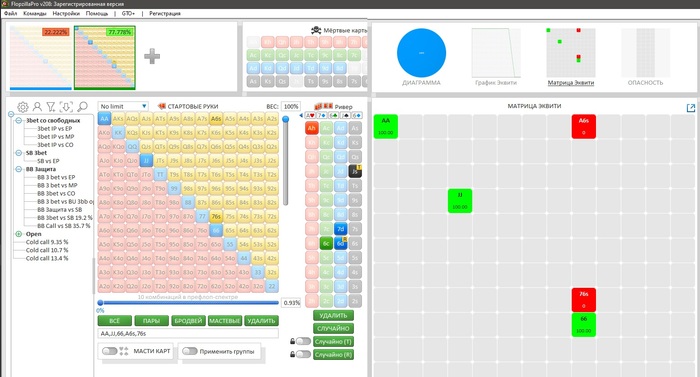Click the ПАРЫ button
700x377 pixels.
(x=151, y=321)
